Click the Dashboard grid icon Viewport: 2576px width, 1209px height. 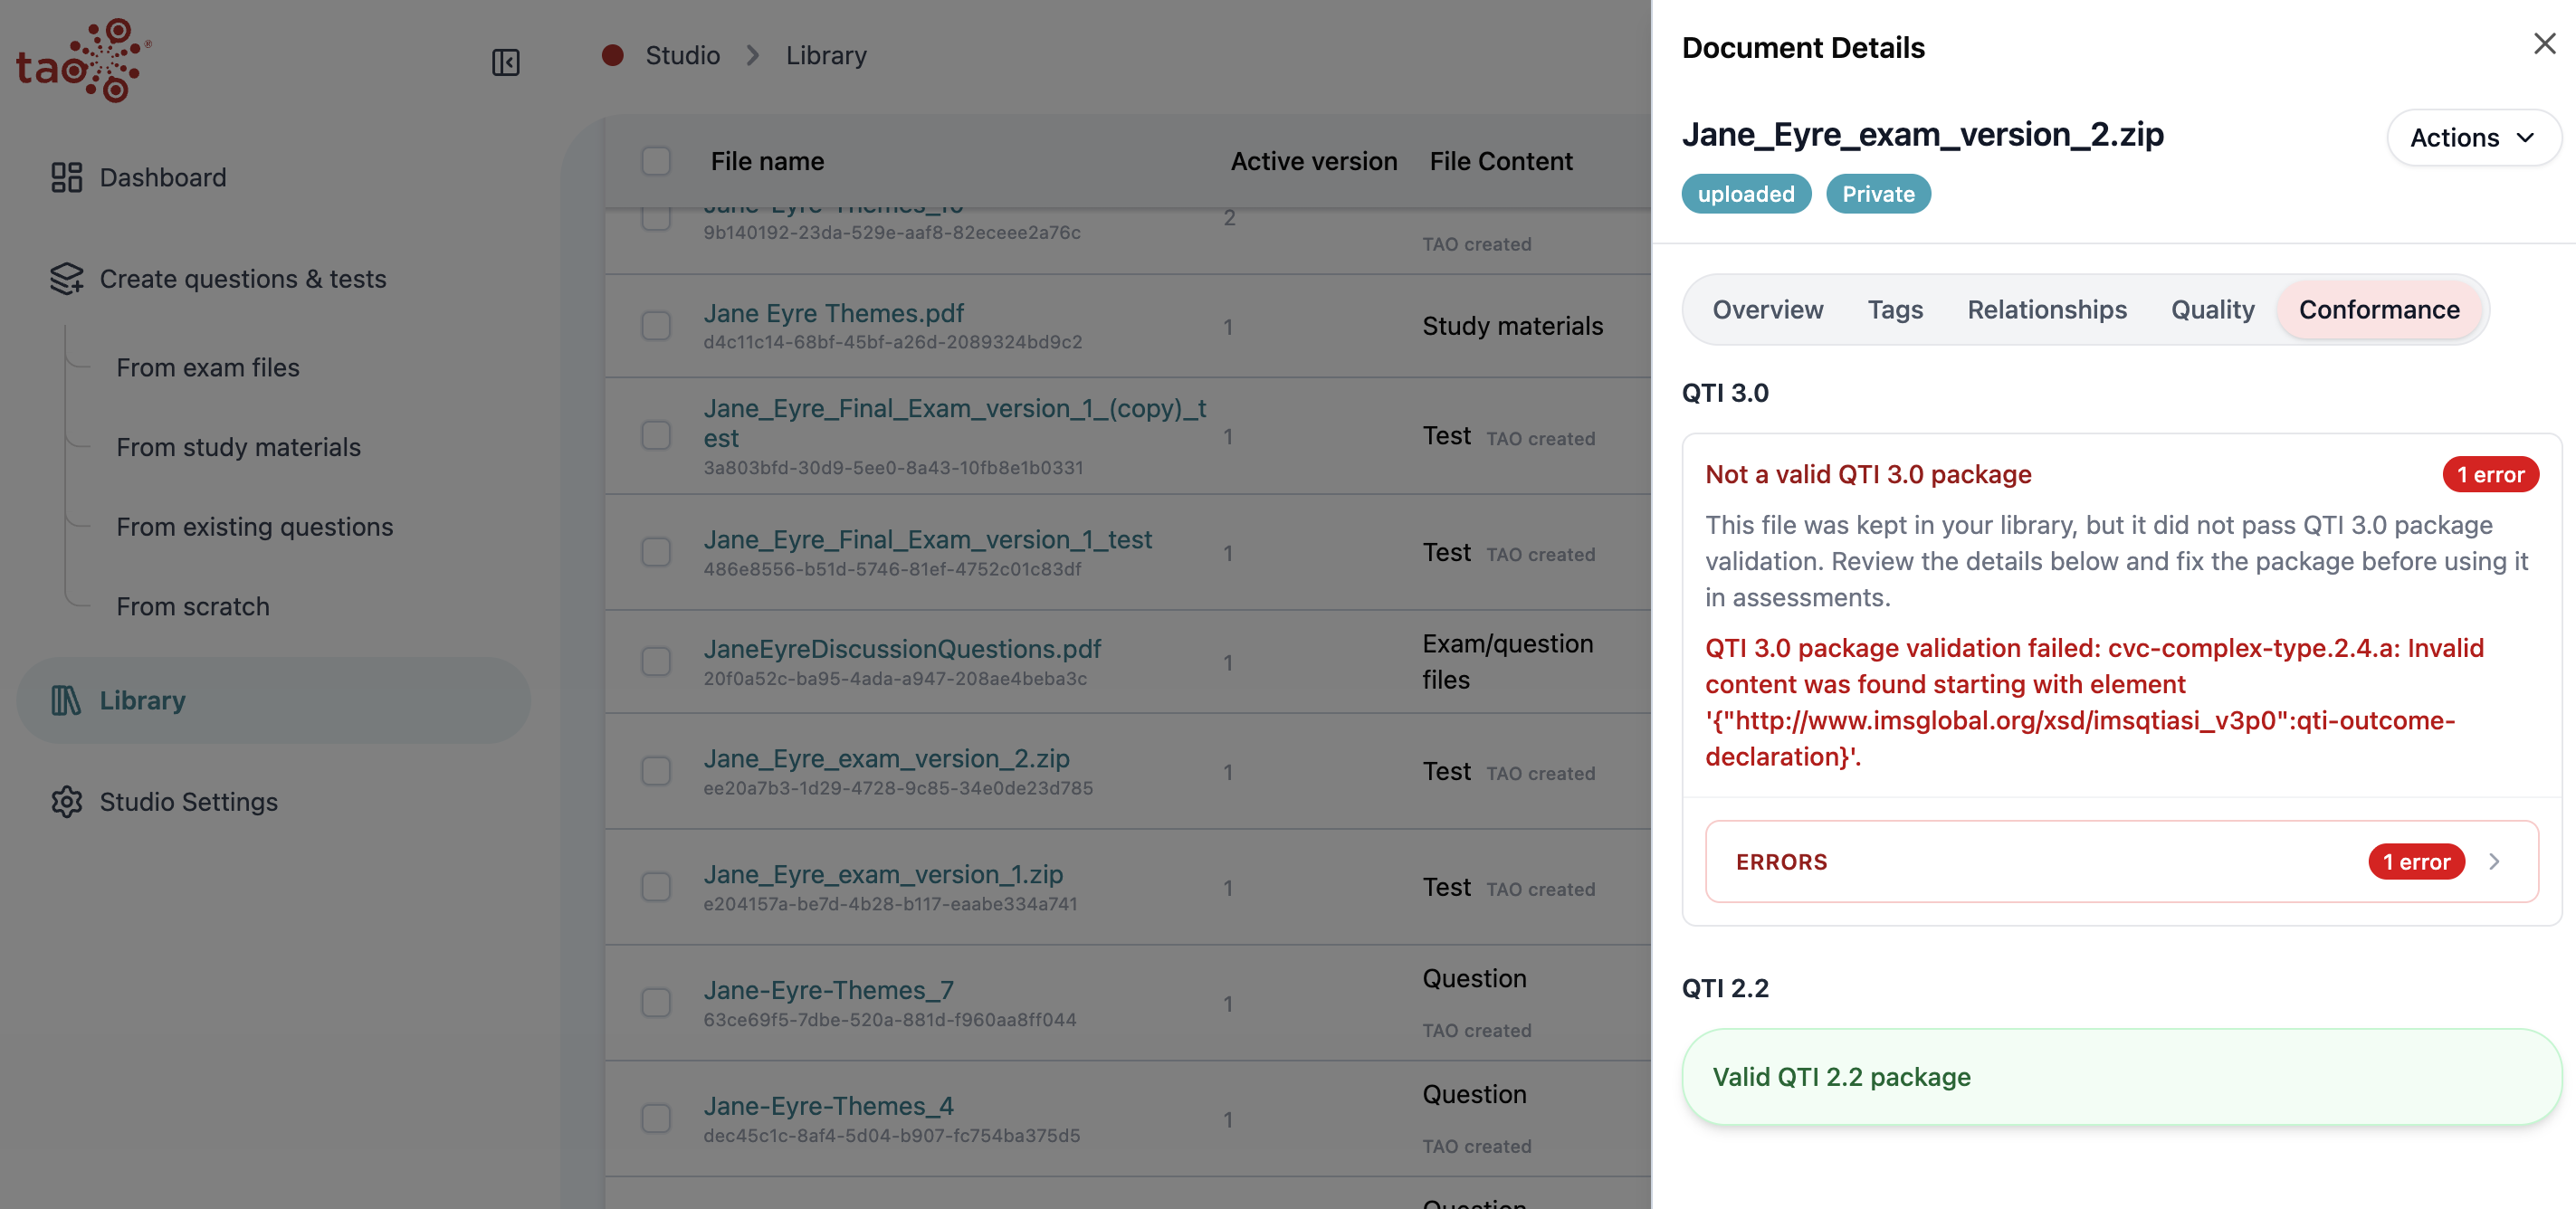(66, 177)
